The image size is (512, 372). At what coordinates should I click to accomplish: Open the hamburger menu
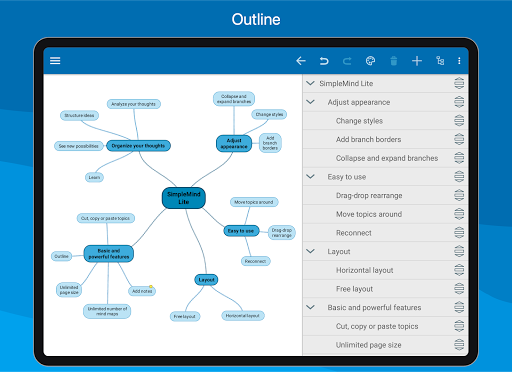pos(55,61)
